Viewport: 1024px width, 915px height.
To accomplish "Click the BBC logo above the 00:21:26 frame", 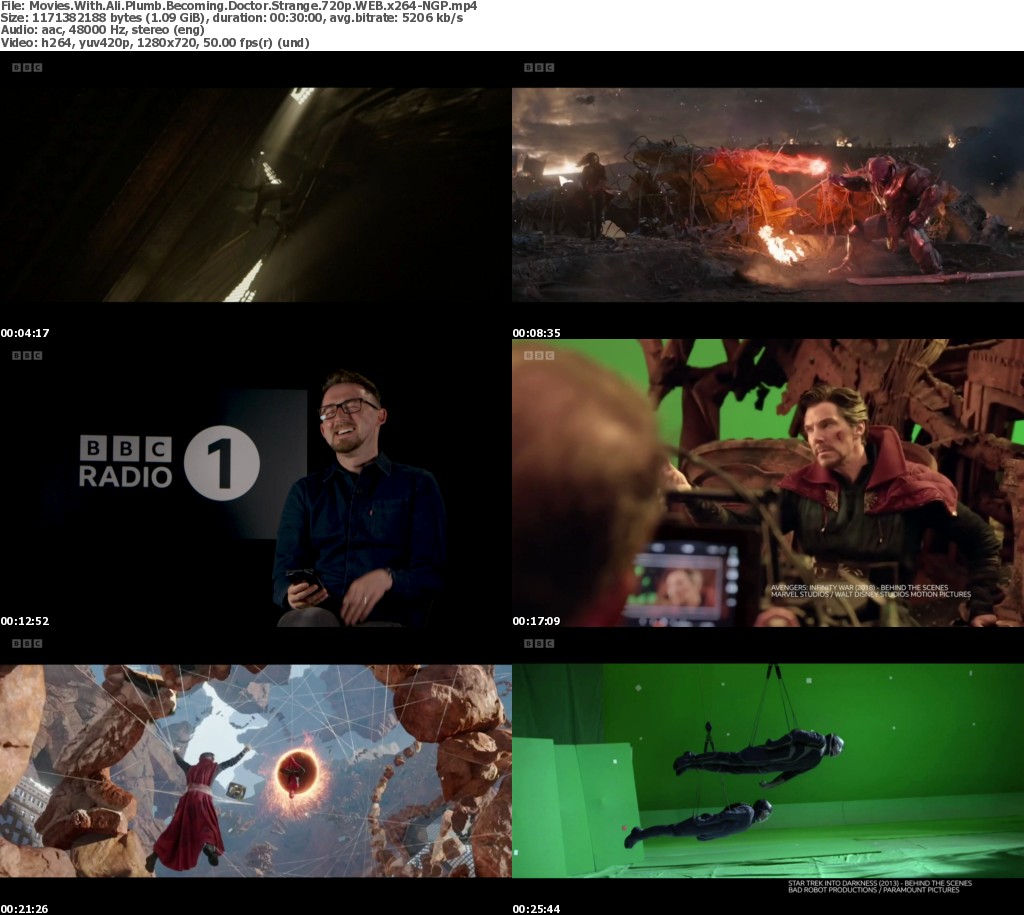I will tap(27, 643).
